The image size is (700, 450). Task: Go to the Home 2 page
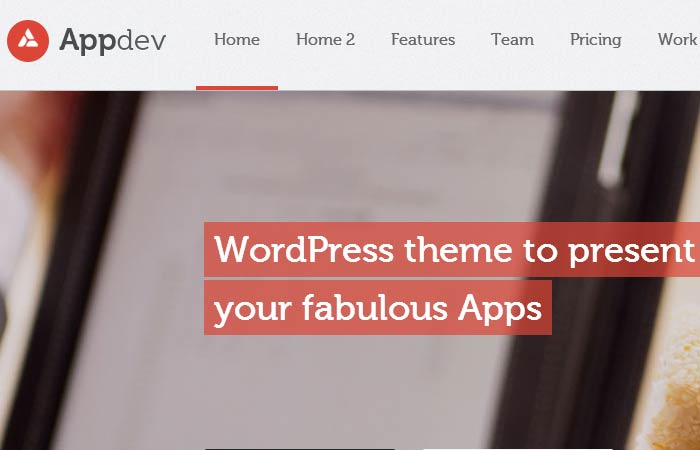coord(325,40)
